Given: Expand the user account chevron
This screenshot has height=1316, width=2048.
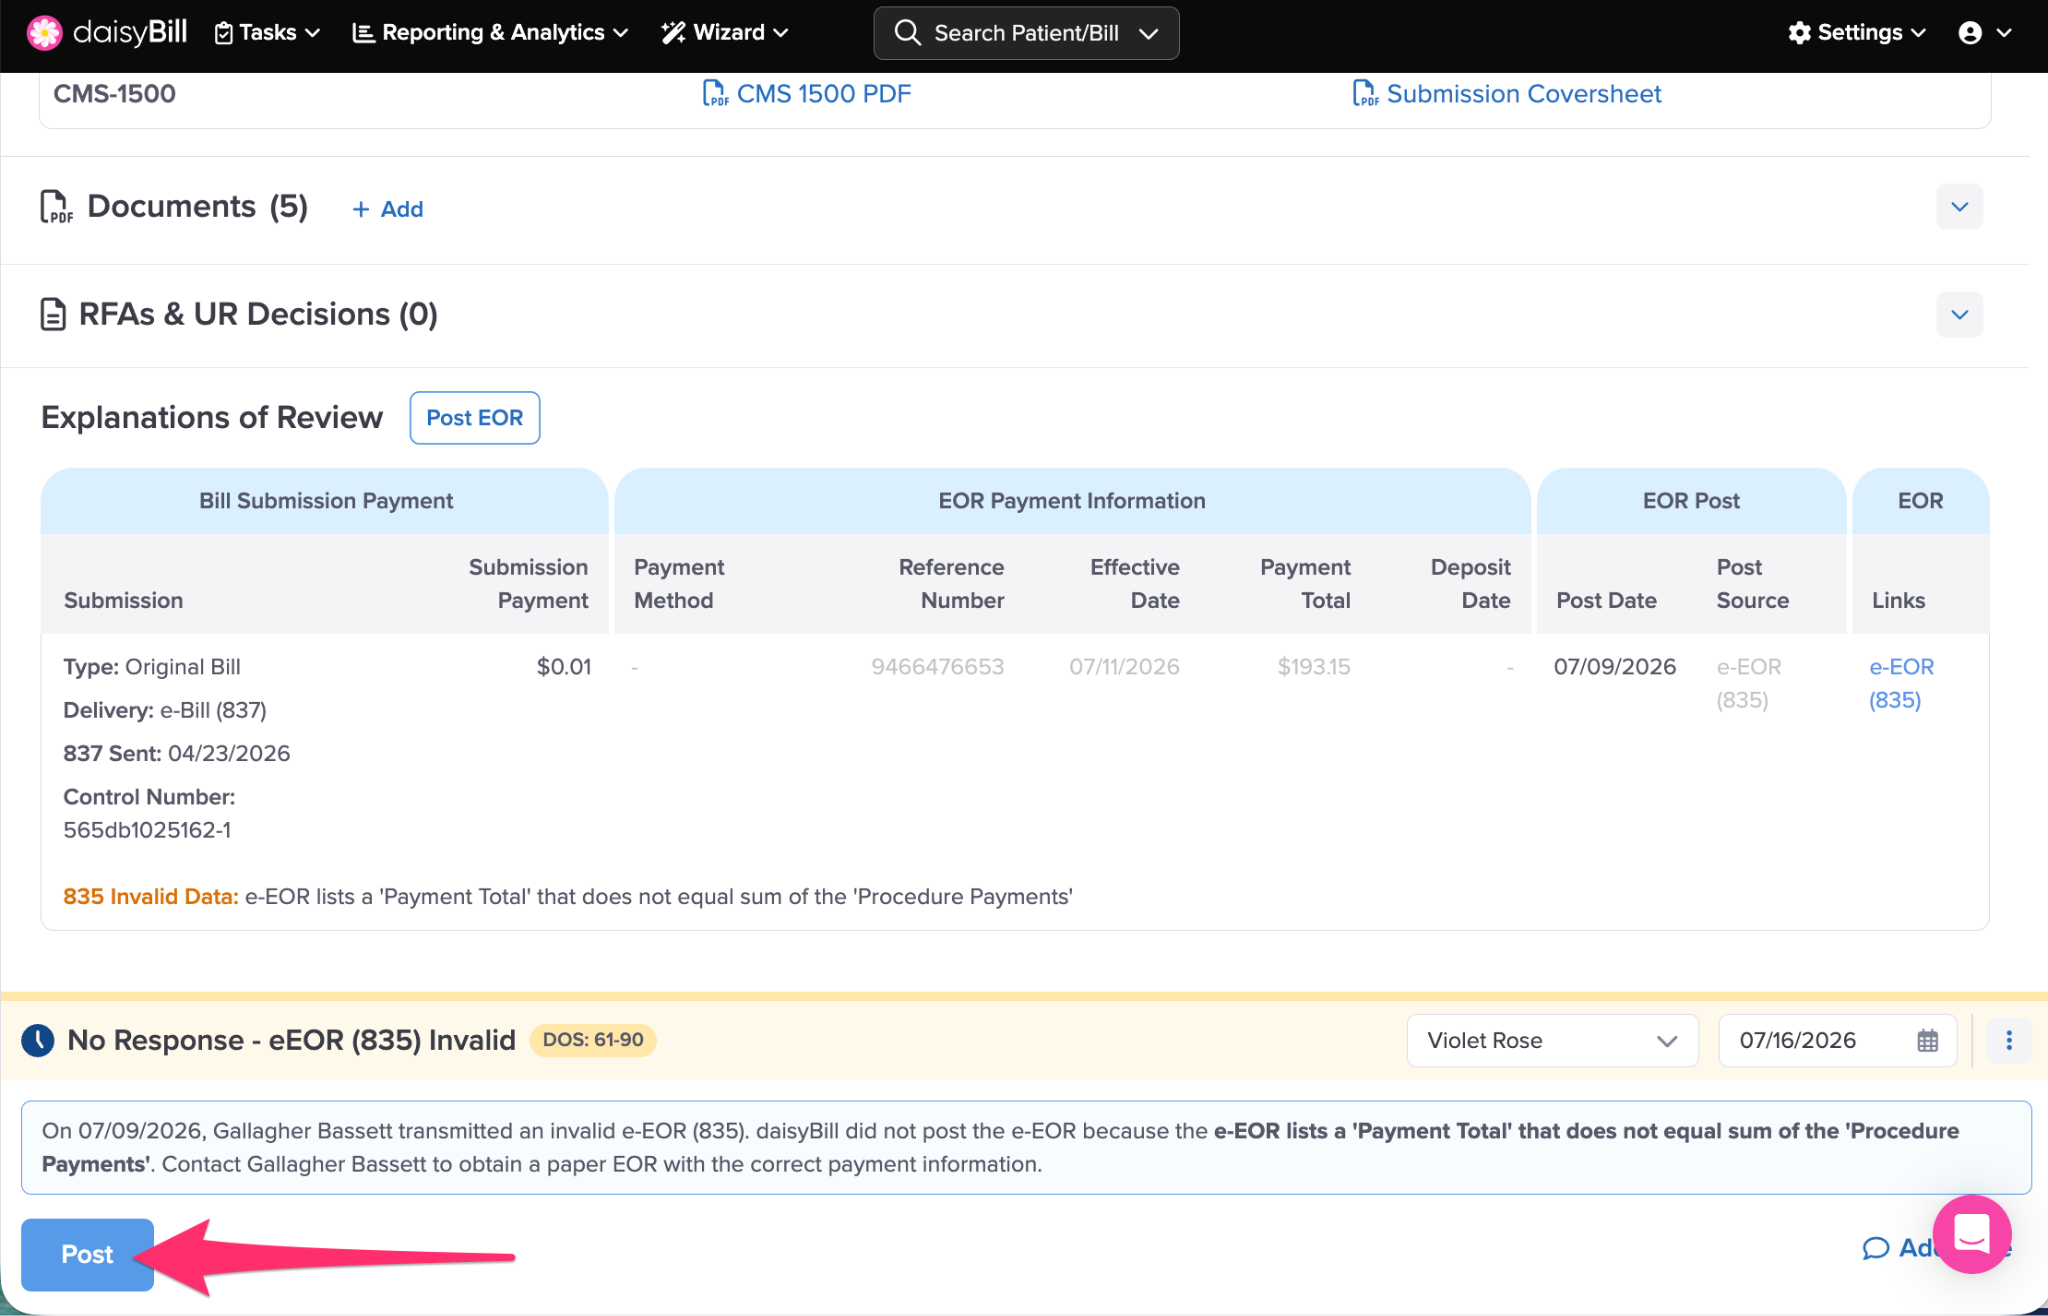Looking at the screenshot, I should (2004, 33).
